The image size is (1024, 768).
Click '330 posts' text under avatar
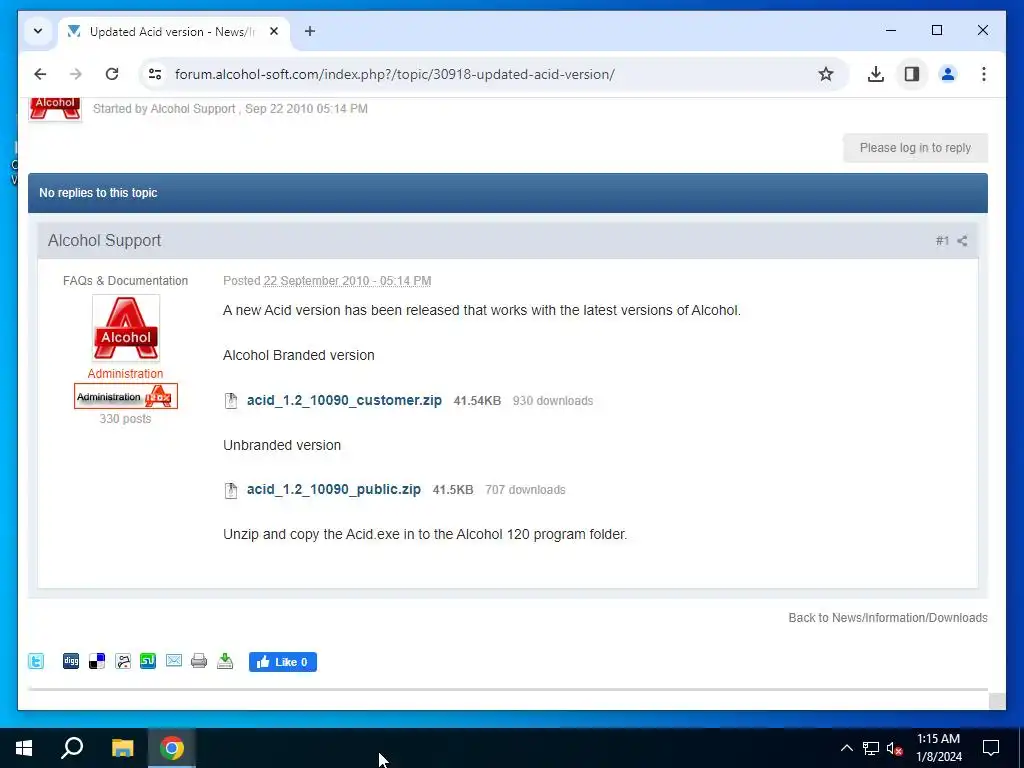(x=125, y=419)
